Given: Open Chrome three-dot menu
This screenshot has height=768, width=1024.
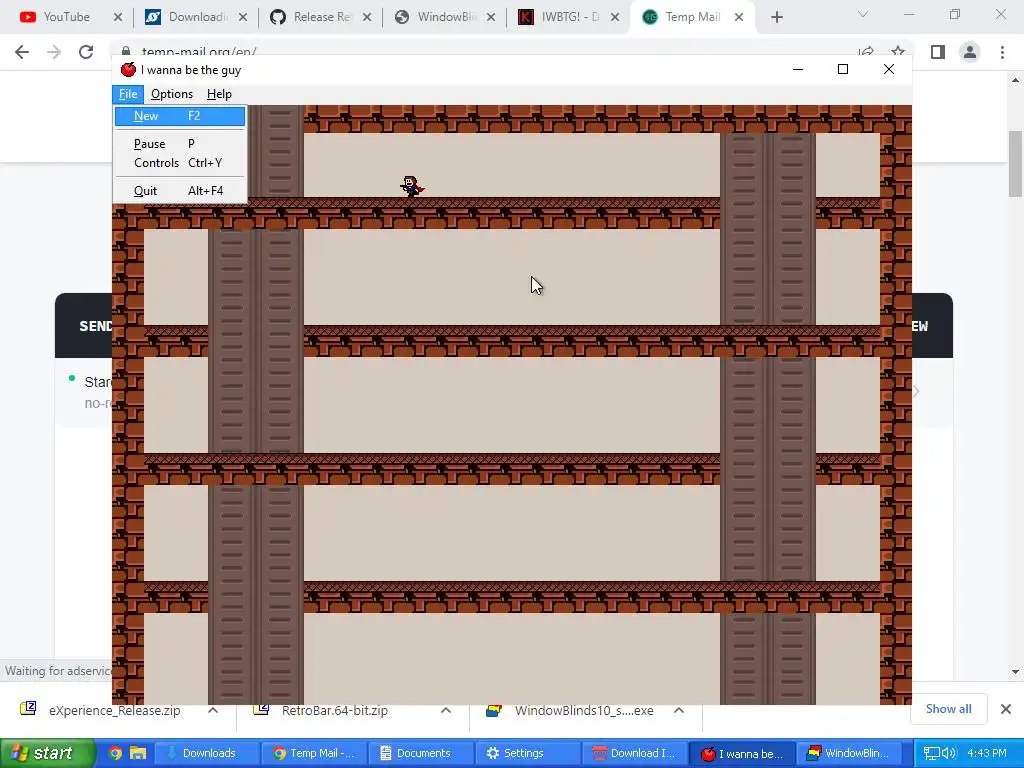Looking at the screenshot, I should coord(1002,52).
